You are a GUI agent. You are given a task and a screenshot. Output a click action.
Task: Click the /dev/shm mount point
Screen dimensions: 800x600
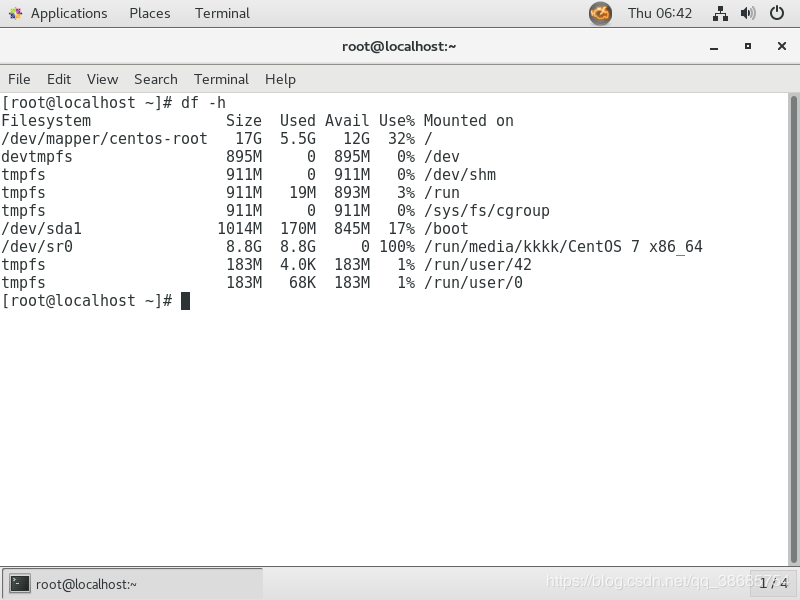(x=460, y=174)
